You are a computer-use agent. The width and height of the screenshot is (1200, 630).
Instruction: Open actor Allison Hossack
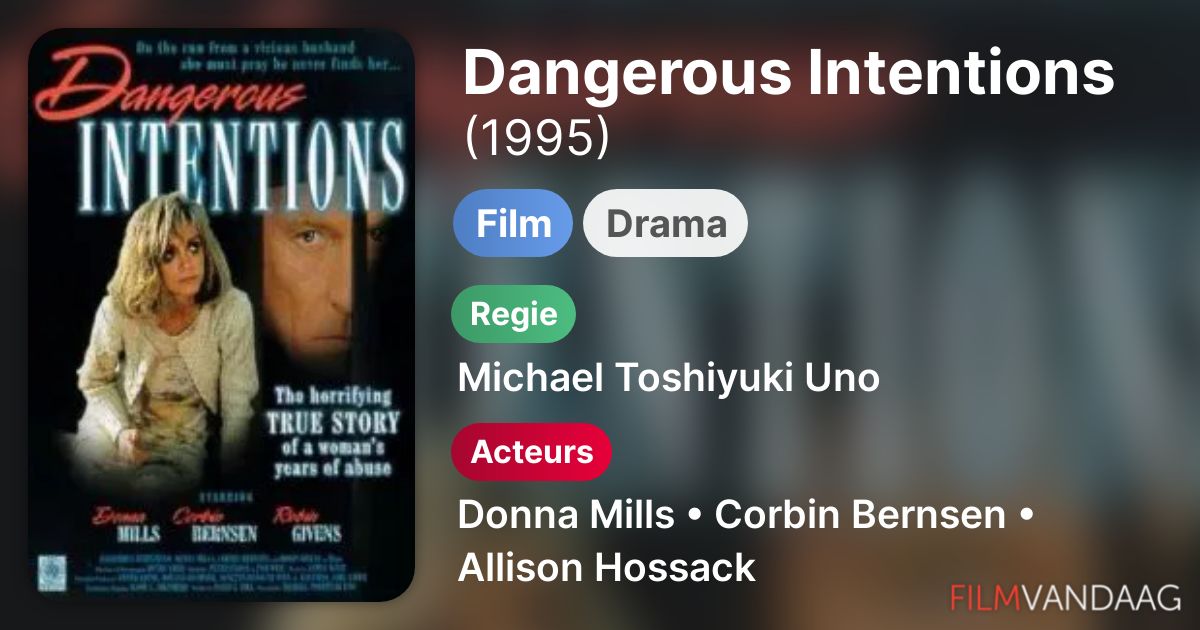point(606,568)
